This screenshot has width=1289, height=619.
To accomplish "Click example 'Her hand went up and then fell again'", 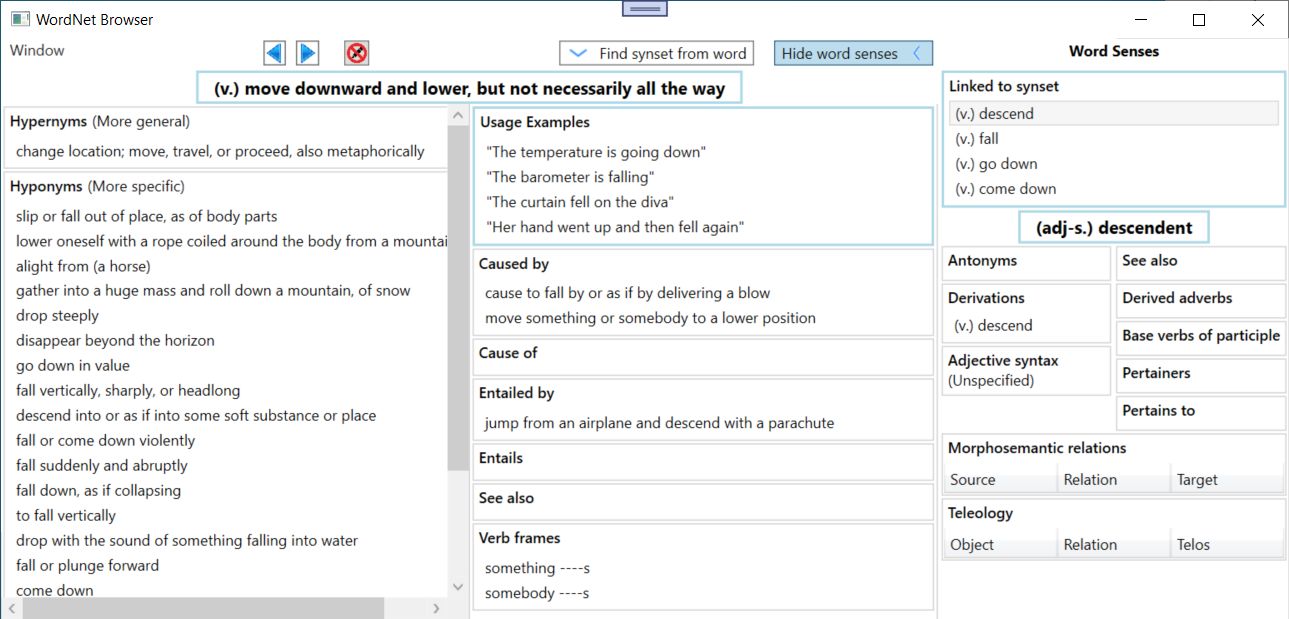I will click(616, 227).
